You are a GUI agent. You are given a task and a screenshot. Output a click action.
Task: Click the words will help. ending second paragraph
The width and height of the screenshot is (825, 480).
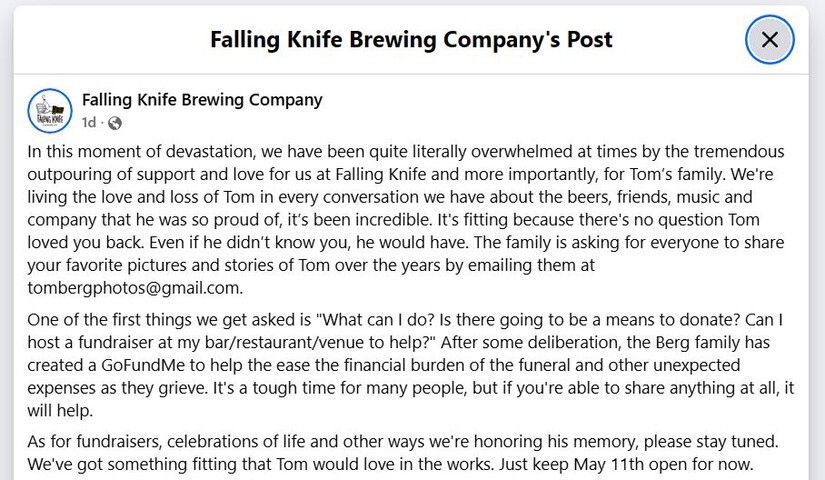coord(60,411)
